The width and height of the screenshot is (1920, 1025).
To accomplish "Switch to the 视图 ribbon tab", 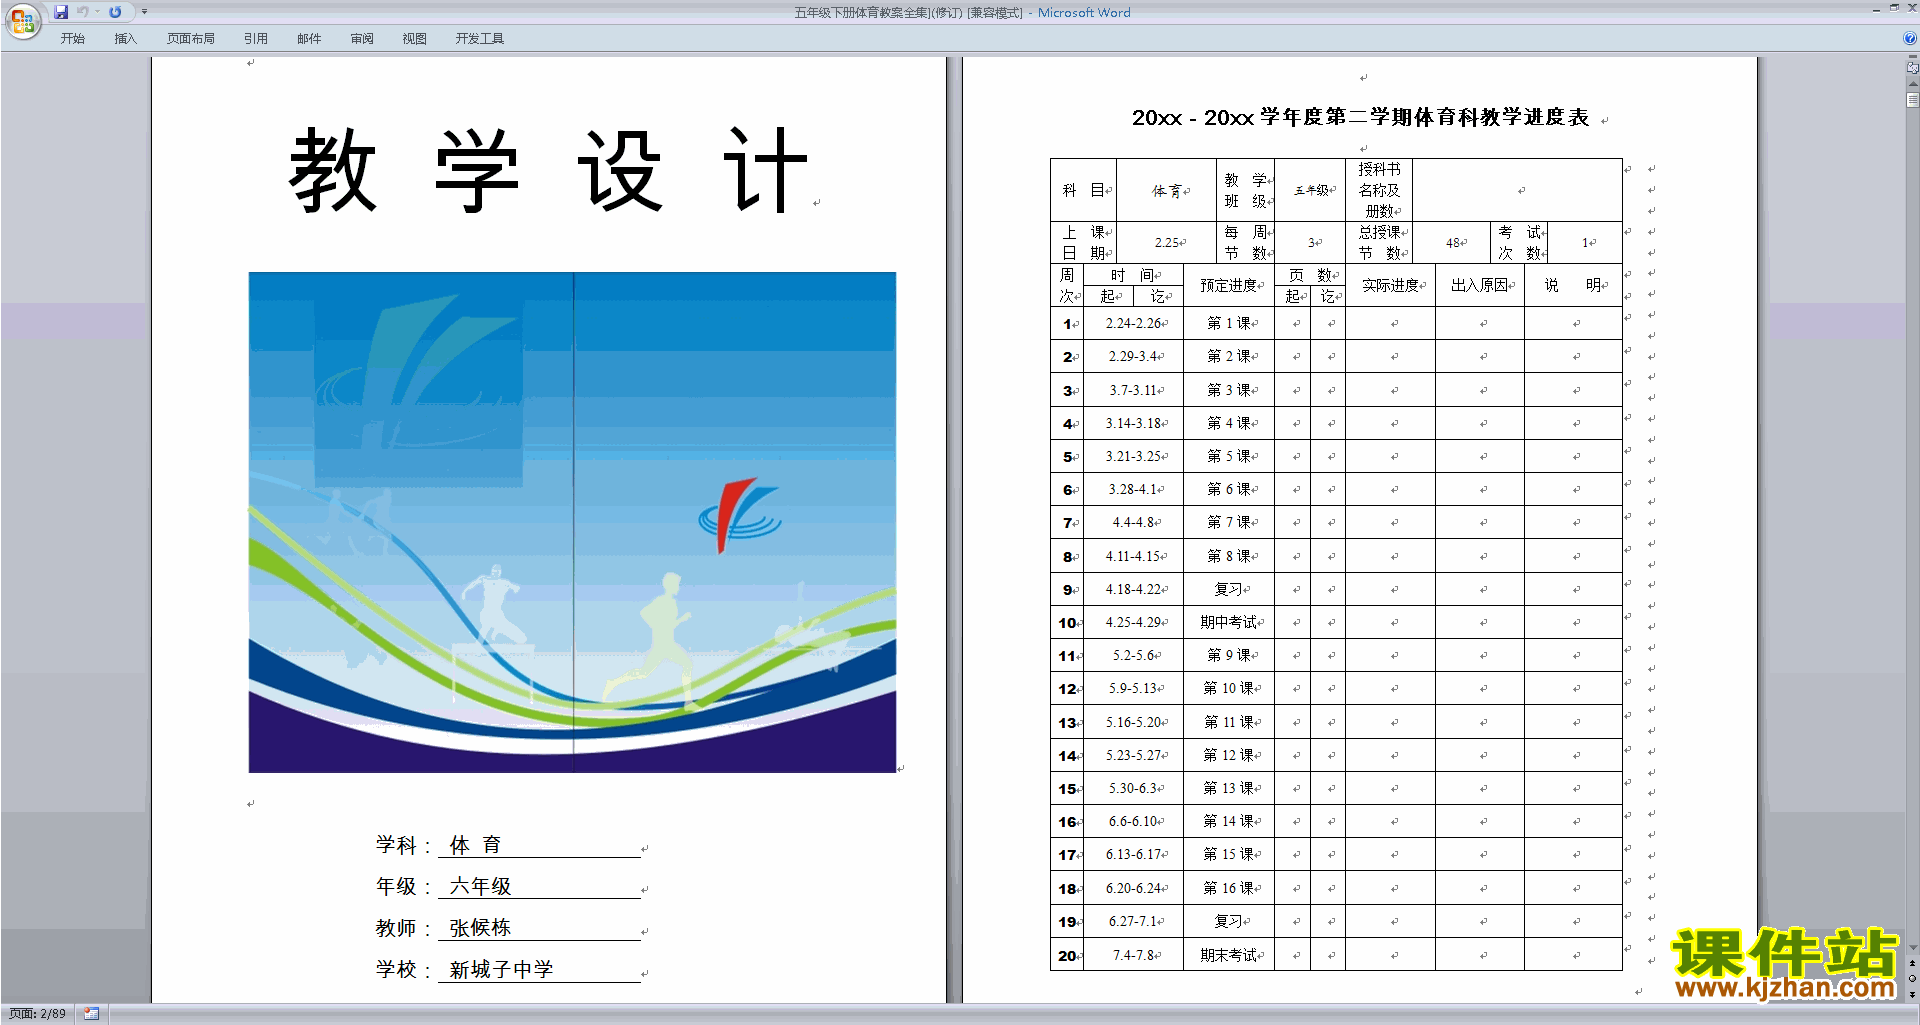I will (414, 38).
